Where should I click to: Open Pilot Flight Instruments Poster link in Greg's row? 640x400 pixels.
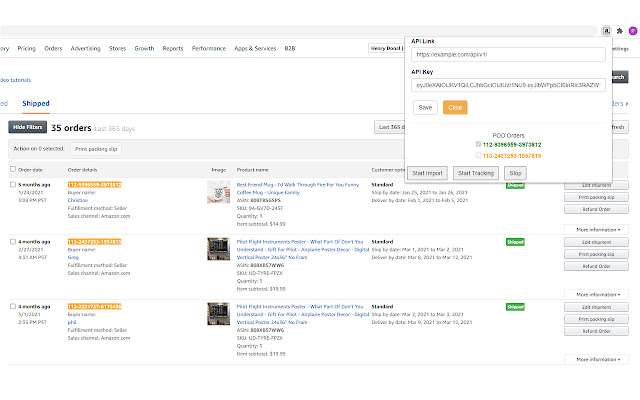tap(303, 249)
